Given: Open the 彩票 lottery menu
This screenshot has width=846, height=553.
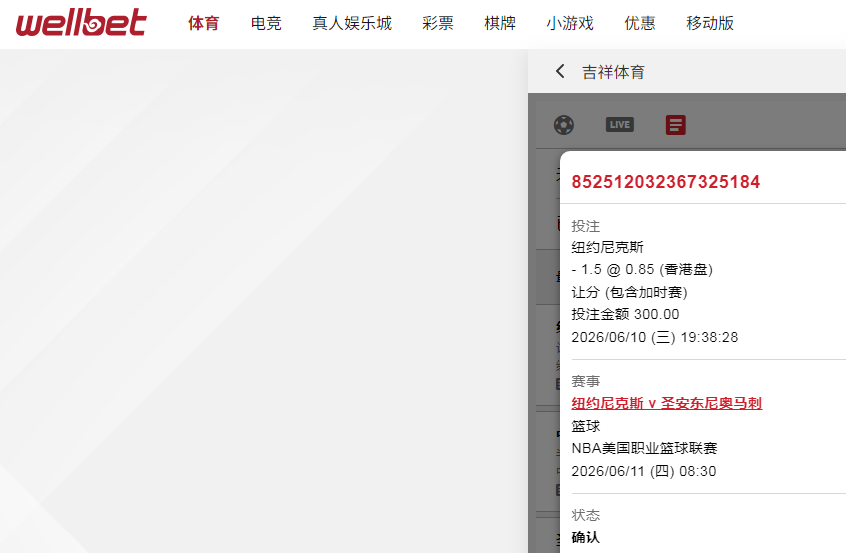Looking at the screenshot, I should 438,23.
